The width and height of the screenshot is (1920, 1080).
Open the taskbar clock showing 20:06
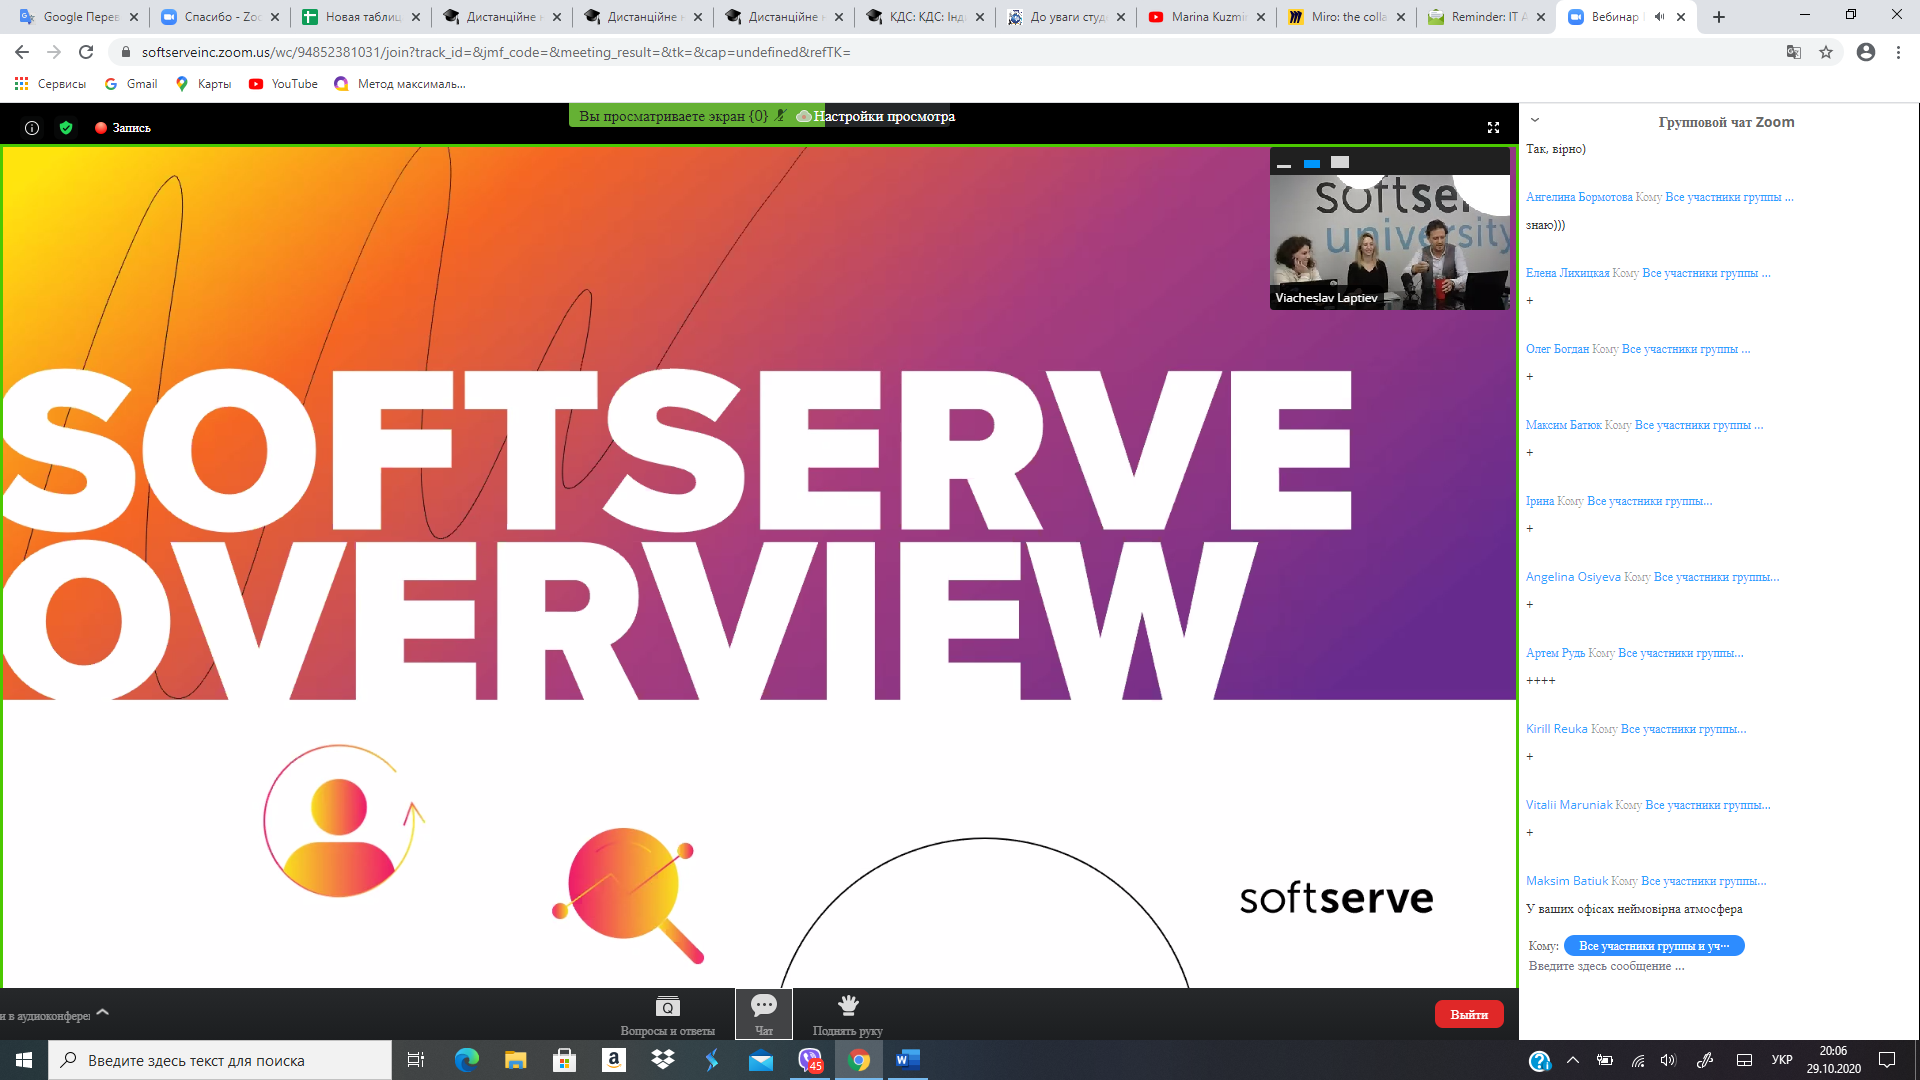[1833, 1060]
